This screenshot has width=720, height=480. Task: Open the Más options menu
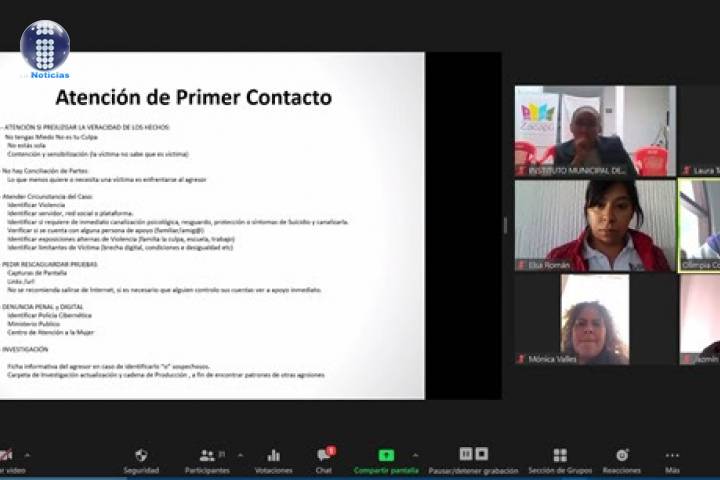[x=672, y=456]
